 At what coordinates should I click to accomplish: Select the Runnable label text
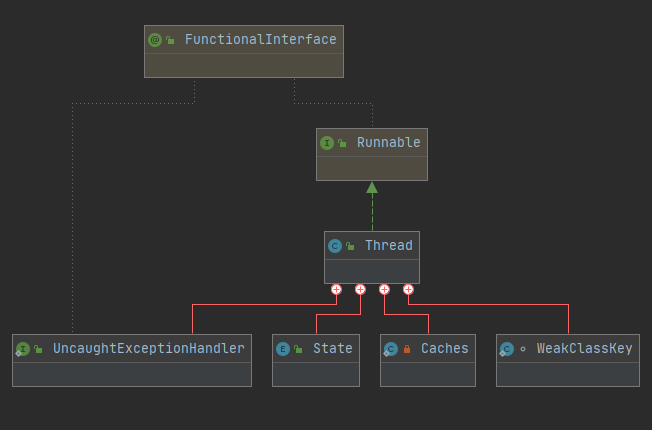click(x=389, y=143)
